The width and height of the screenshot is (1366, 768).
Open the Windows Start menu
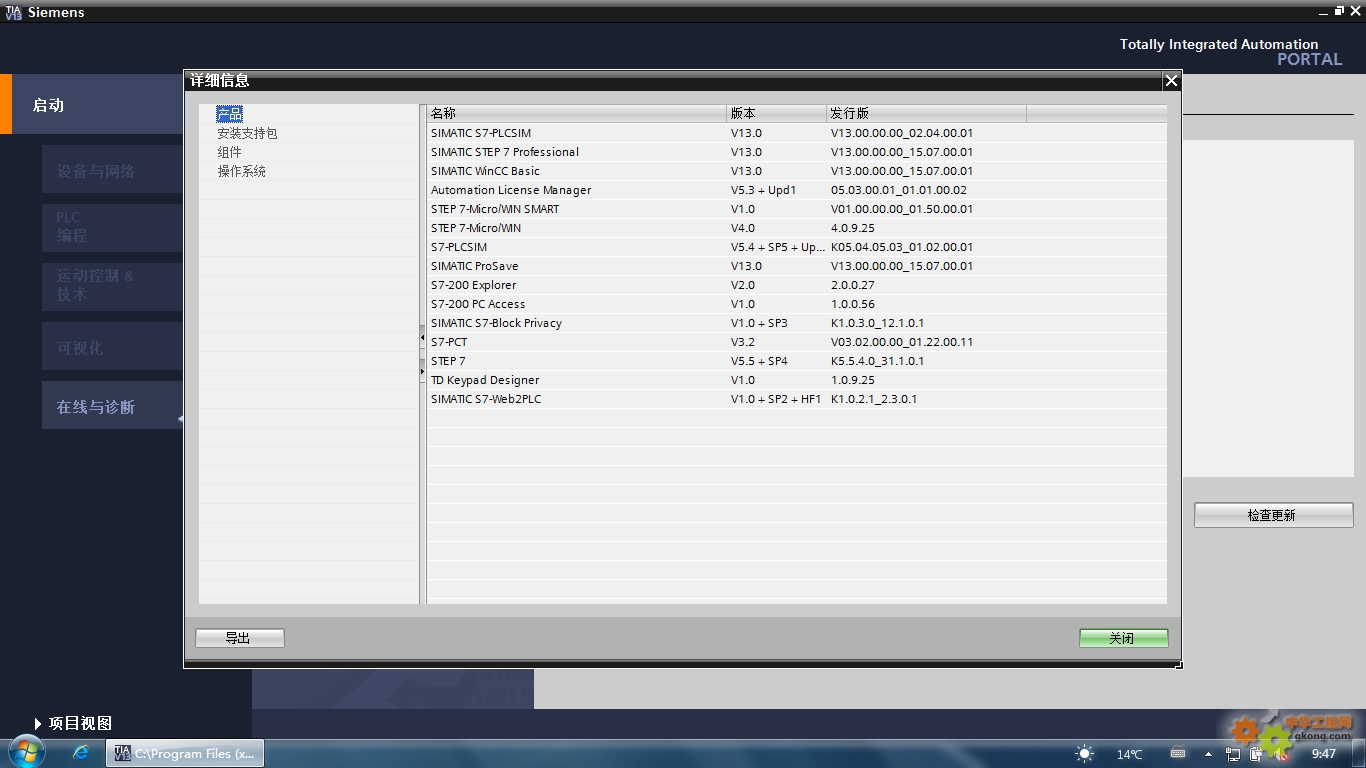[x=25, y=753]
